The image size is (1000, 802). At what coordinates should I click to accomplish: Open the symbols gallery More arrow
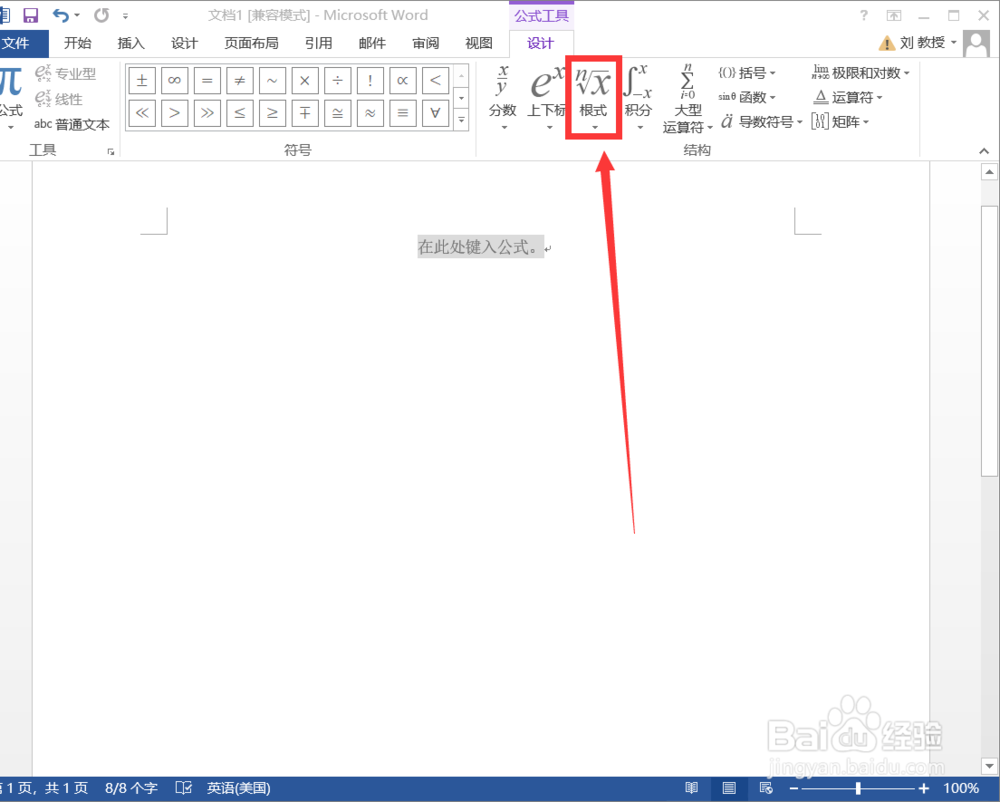coord(461,118)
